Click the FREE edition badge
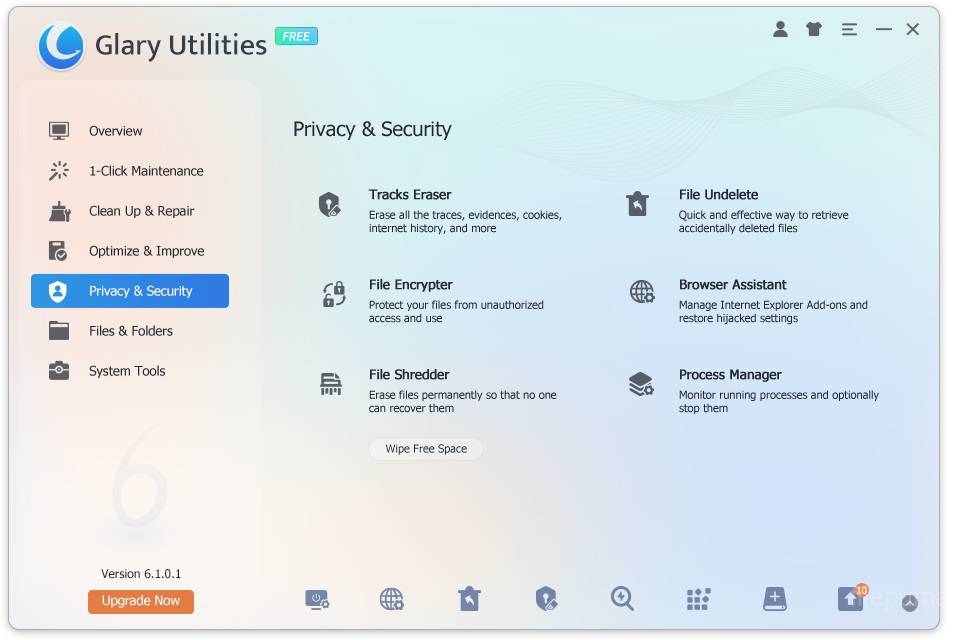The height and width of the screenshot is (640, 960). click(x=296, y=37)
